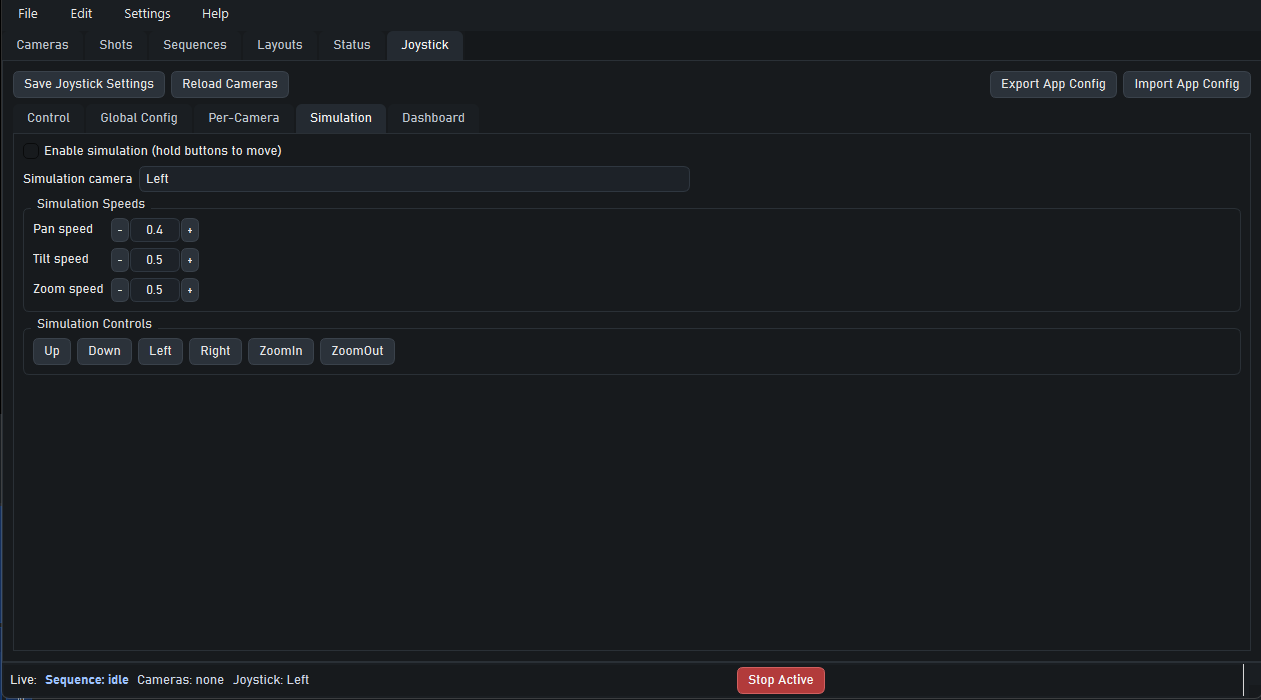Open the Settings menu
The height and width of the screenshot is (700, 1261).
point(147,14)
